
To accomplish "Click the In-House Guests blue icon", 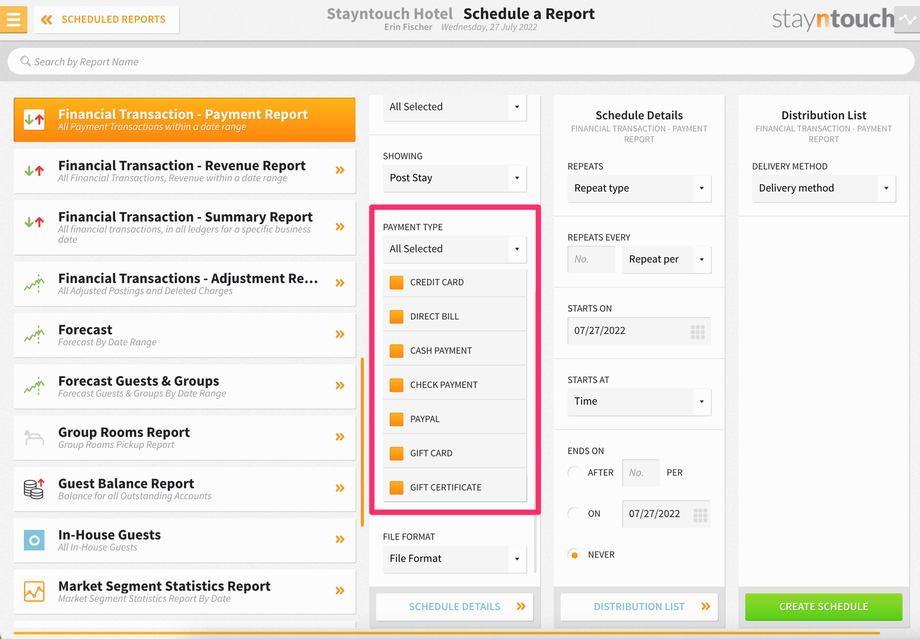I will click(34, 540).
